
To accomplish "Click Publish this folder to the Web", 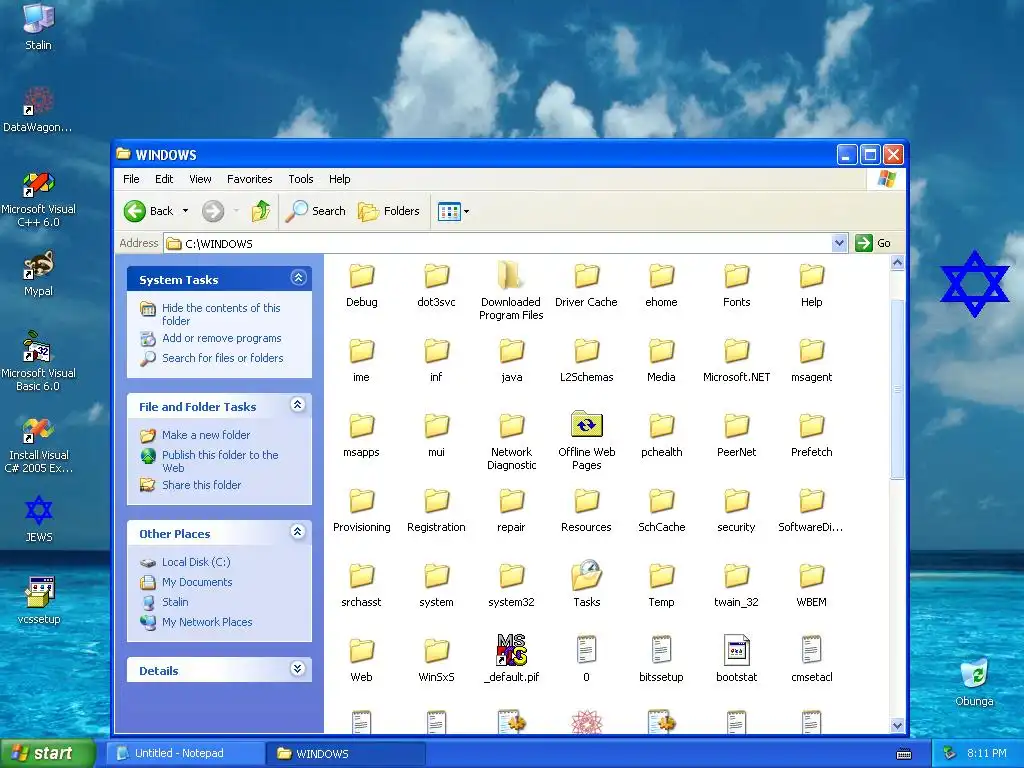I will tap(220, 461).
